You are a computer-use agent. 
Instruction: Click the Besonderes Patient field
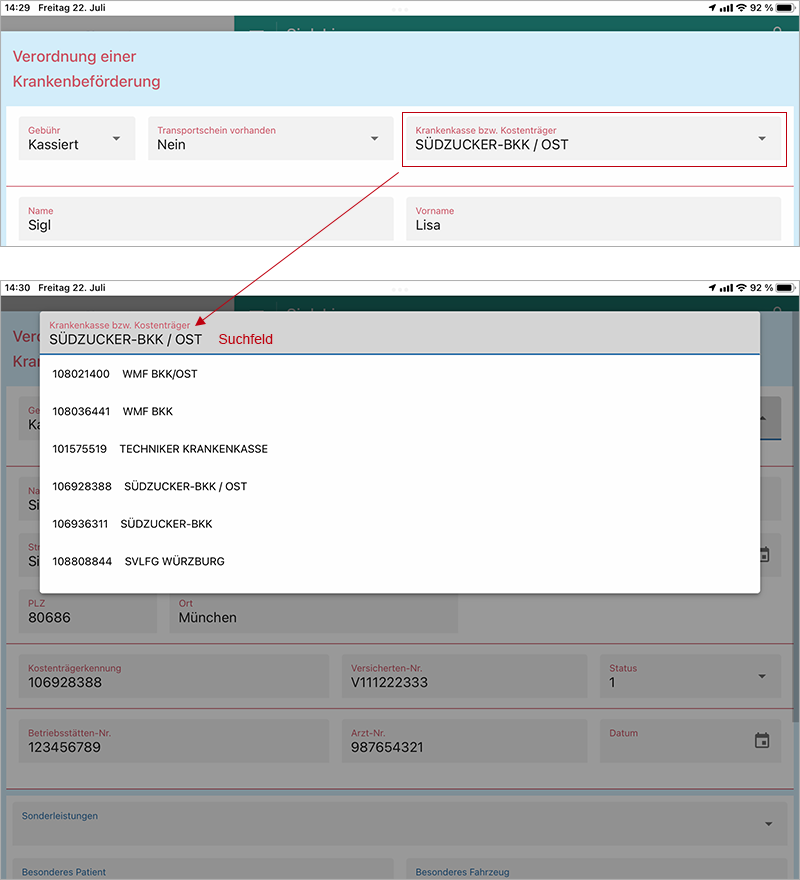pyautogui.click(x=203, y=869)
